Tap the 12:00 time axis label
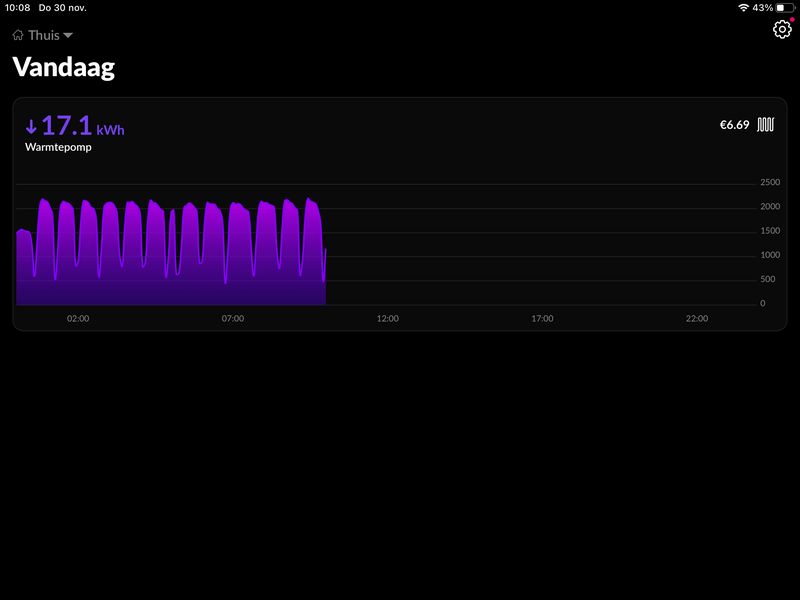800x600 pixels. [x=388, y=318]
